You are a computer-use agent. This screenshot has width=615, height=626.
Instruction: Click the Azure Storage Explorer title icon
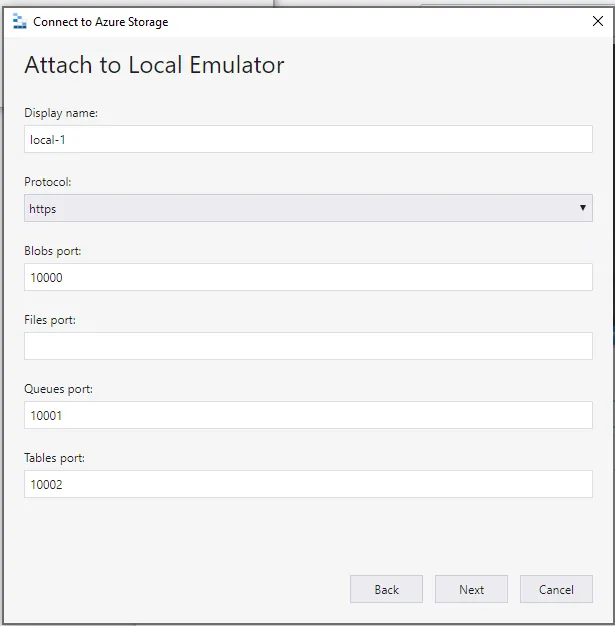pos(19,21)
